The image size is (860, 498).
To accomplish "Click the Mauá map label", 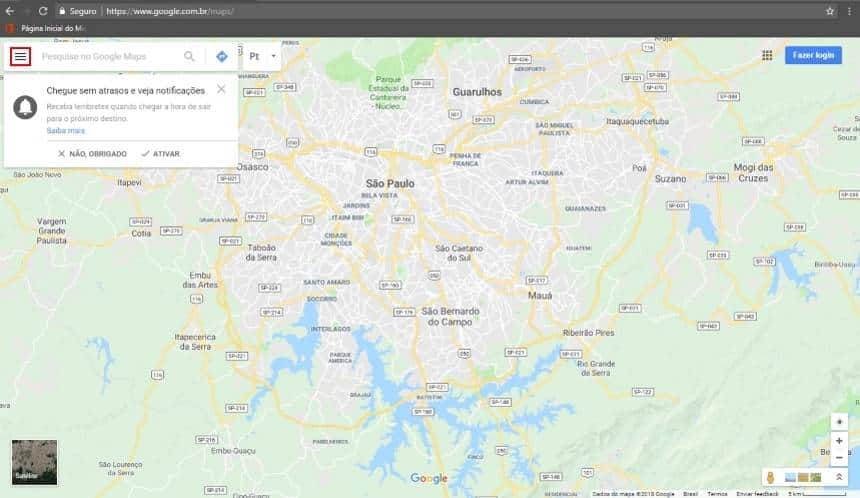I will pos(540,295).
